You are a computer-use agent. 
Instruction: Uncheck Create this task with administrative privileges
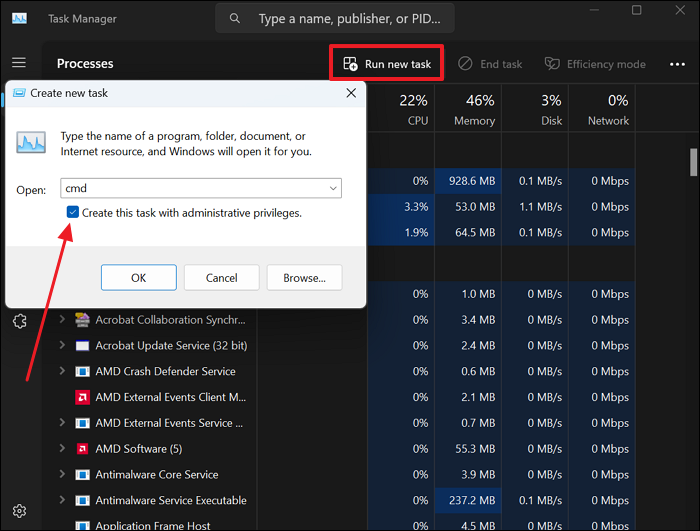73,213
